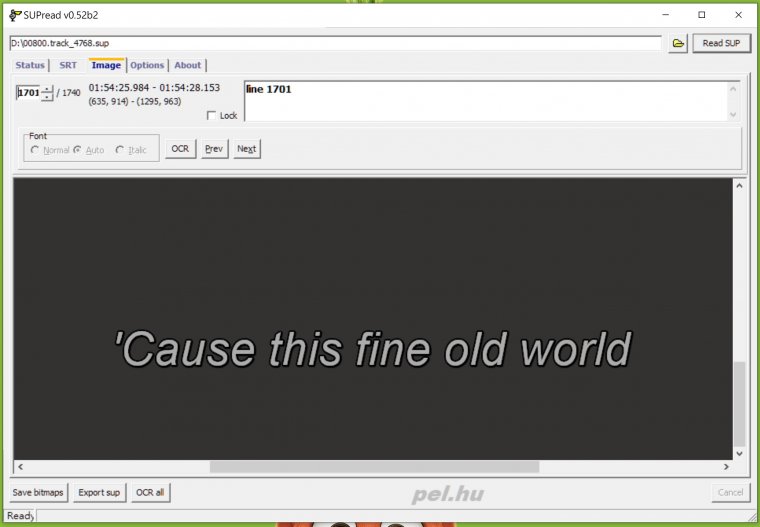Viewport: 760px width, 527px height.
Task: Click the OCR button
Action: coord(180,149)
